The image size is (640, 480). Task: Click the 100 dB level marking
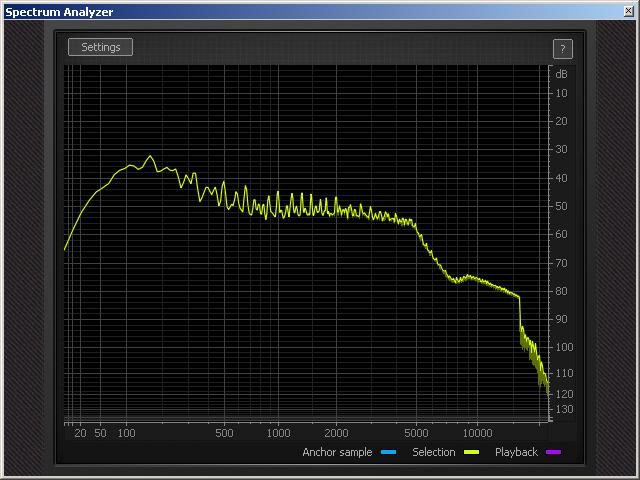561,347
